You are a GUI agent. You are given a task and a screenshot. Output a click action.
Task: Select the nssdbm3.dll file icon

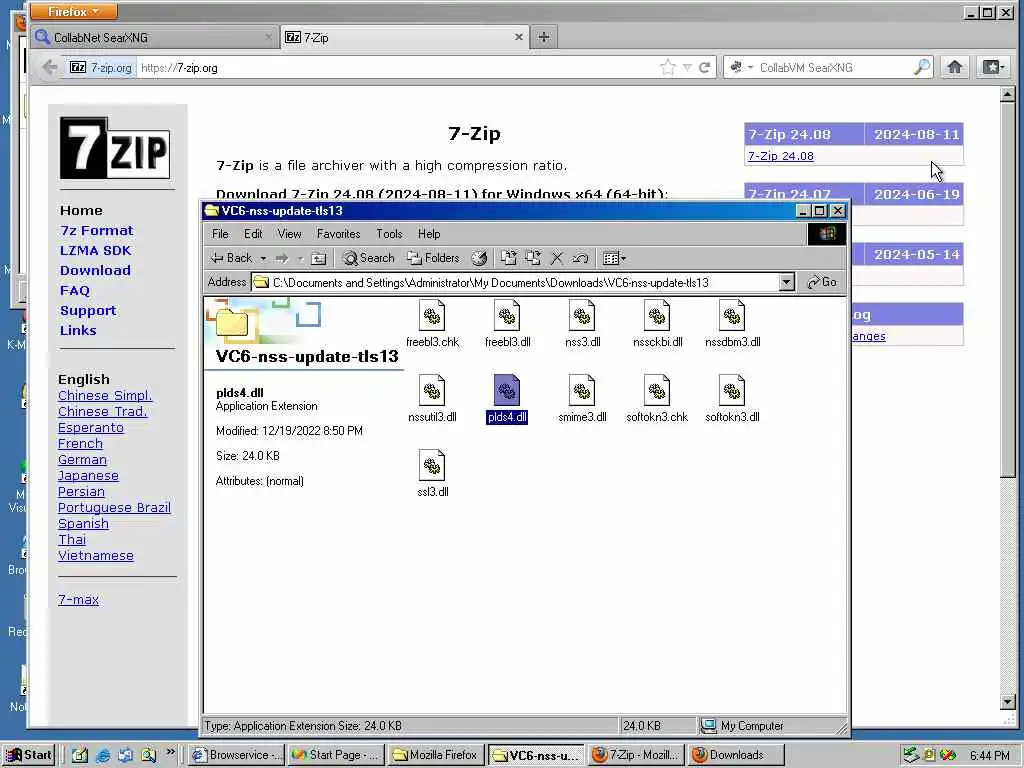pos(732,317)
